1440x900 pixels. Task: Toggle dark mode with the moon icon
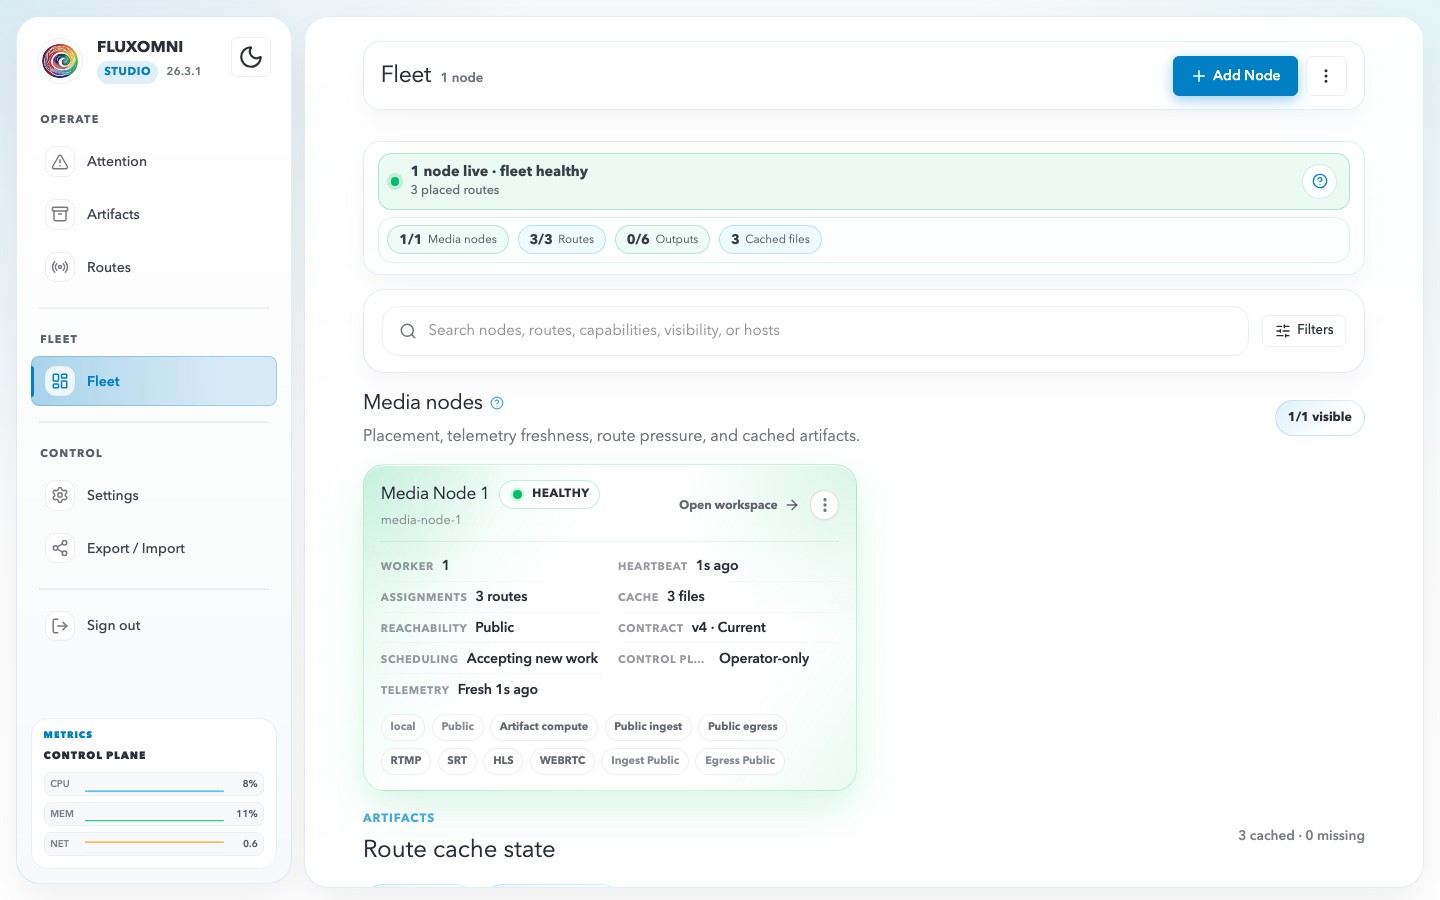point(251,57)
